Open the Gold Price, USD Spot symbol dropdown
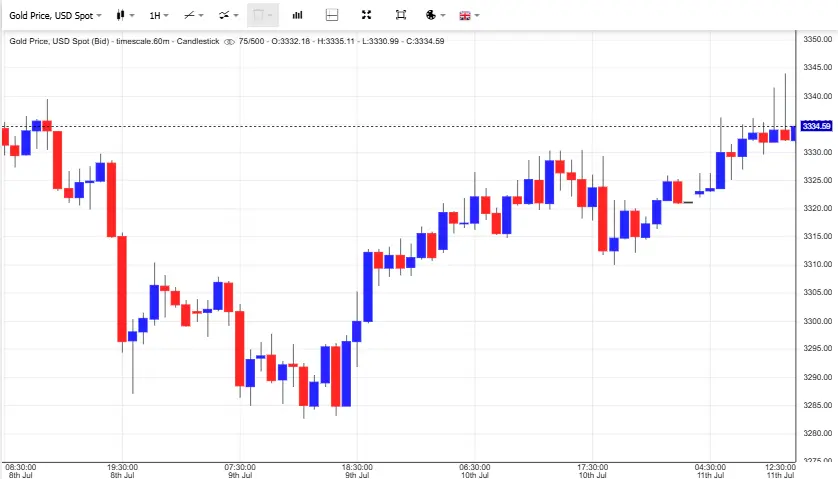This screenshot has width=838, height=479. click(x=57, y=15)
